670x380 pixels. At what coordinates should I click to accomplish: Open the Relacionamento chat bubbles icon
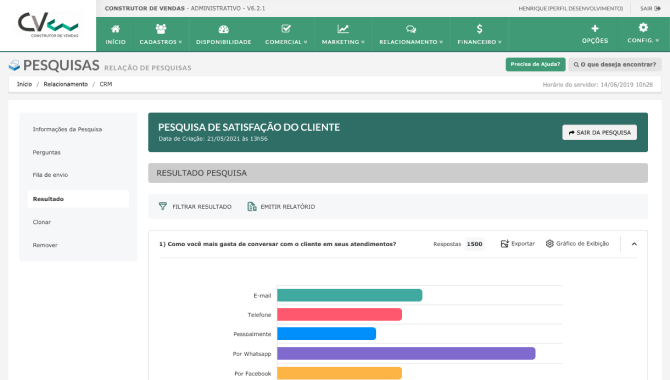click(x=411, y=29)
